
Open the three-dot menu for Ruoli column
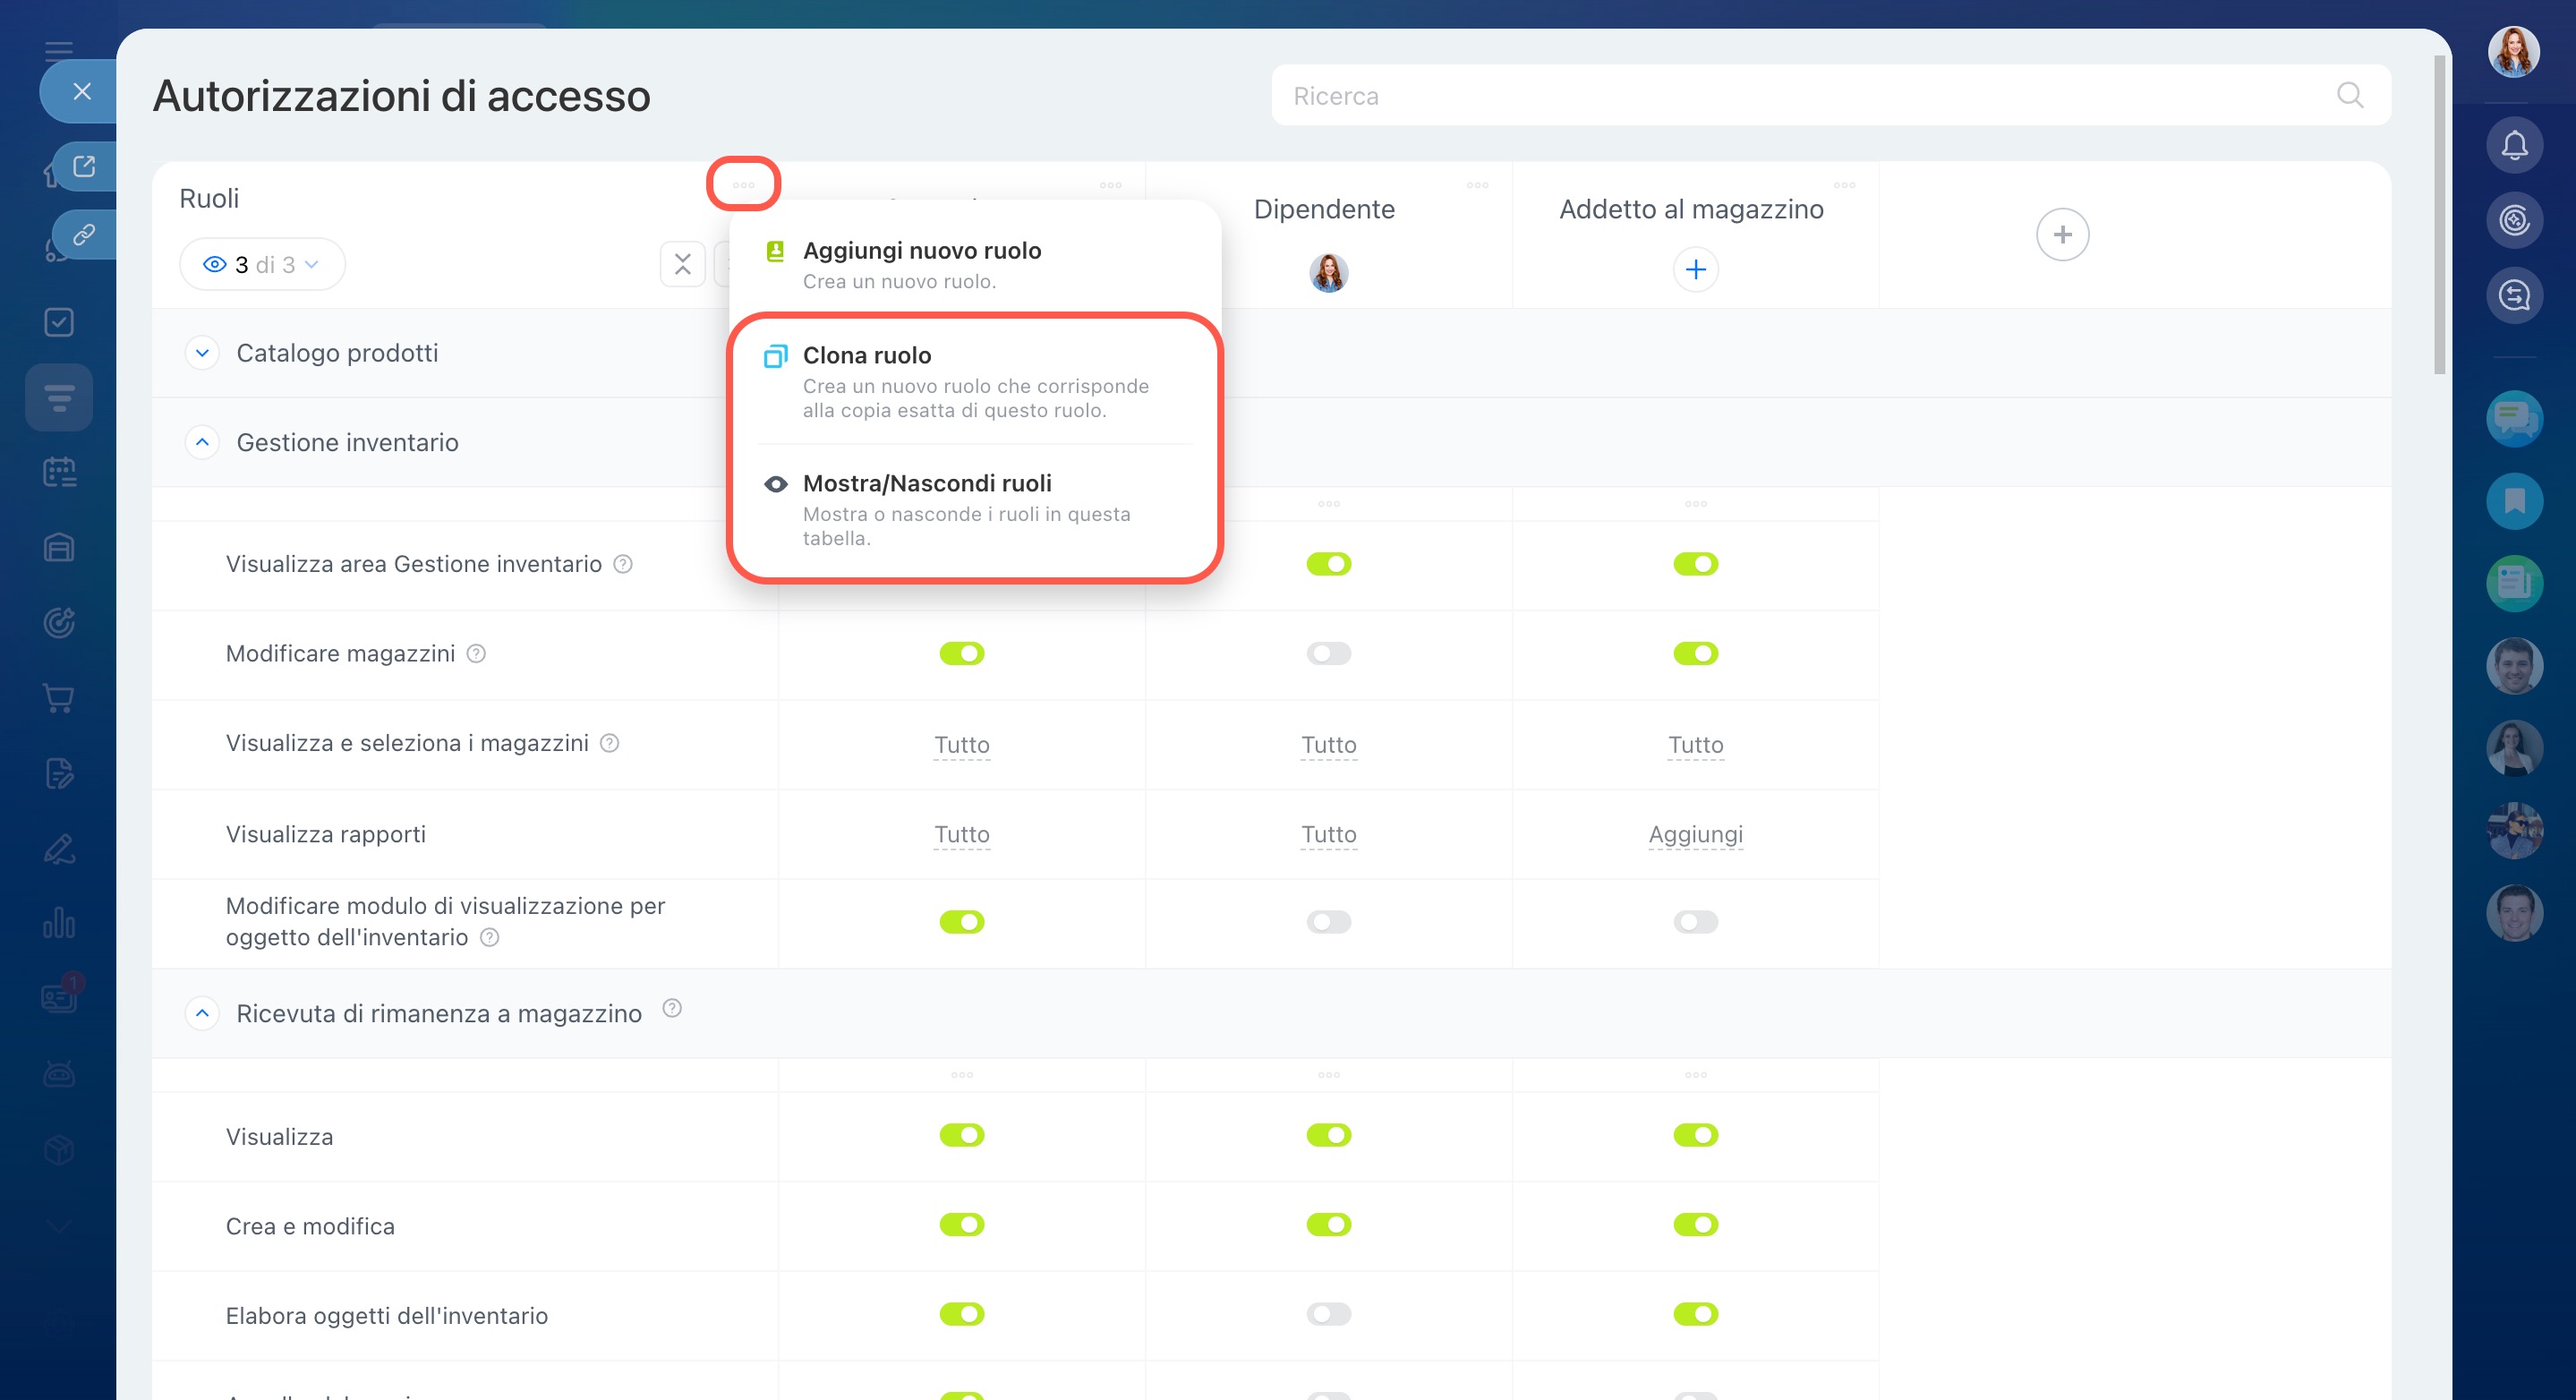(x=743, y=185)
